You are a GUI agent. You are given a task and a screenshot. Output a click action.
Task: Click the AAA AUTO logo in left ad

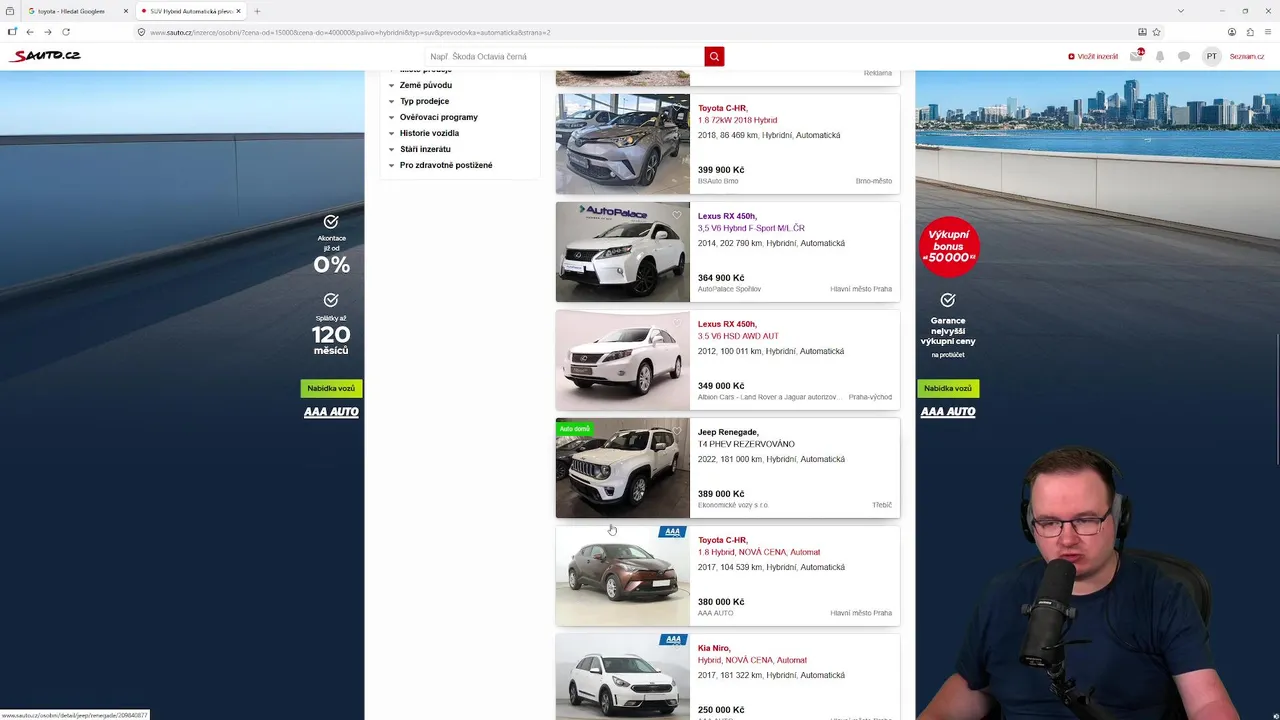tap(331, 412)
